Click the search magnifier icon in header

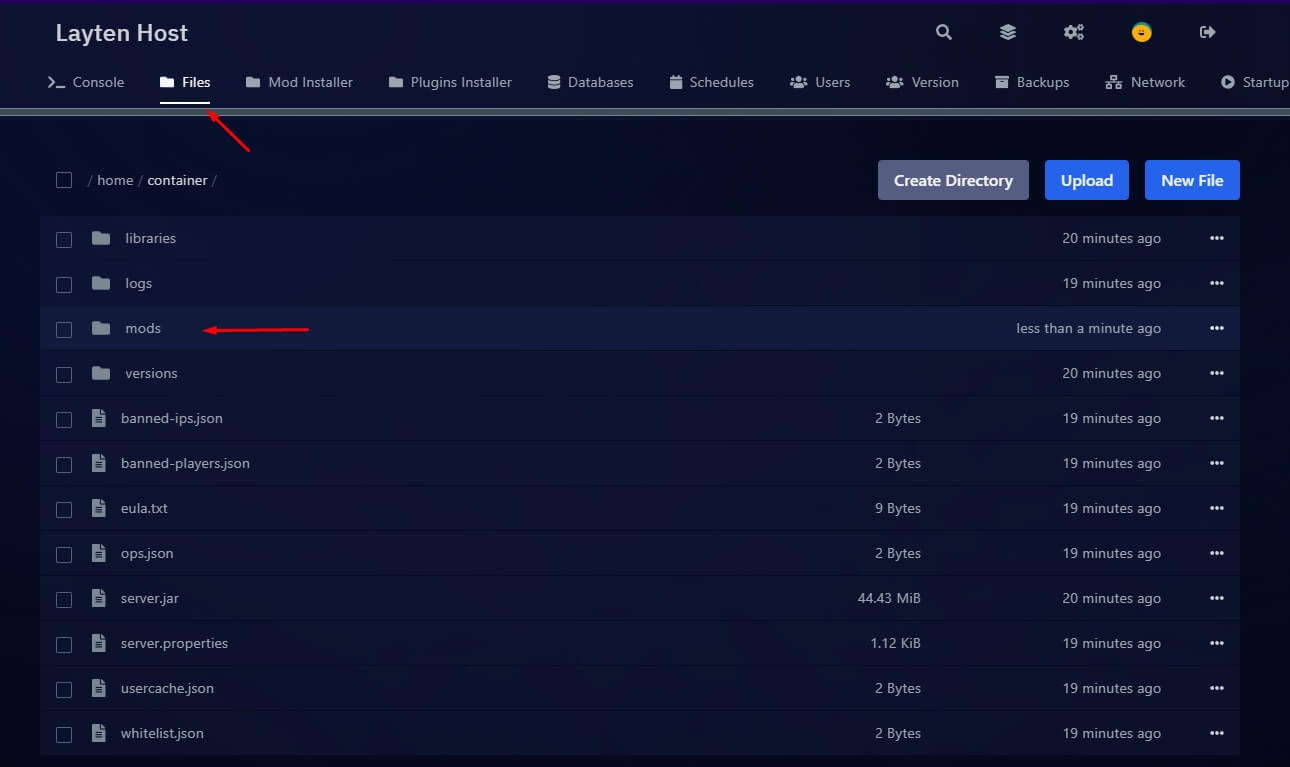point(943,32)
